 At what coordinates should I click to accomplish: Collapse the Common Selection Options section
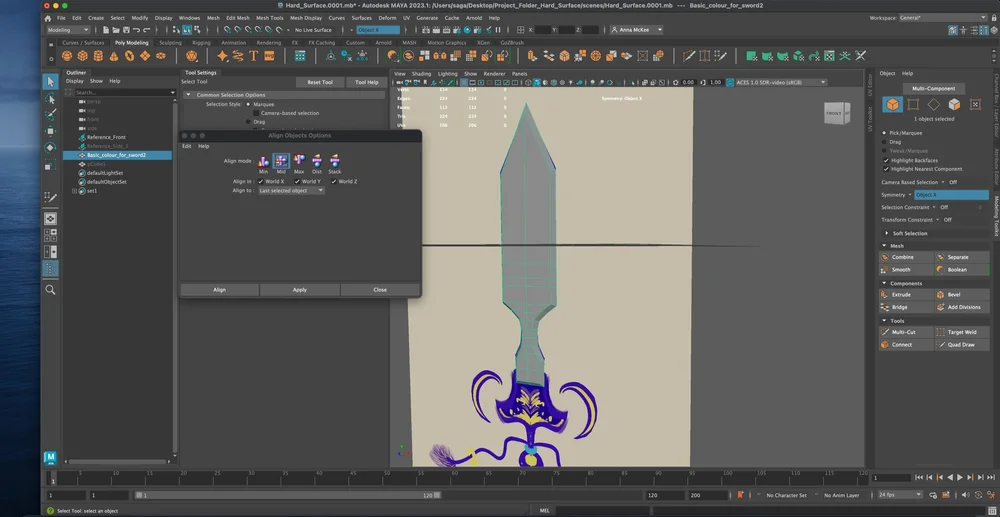[x=188, y=95]
